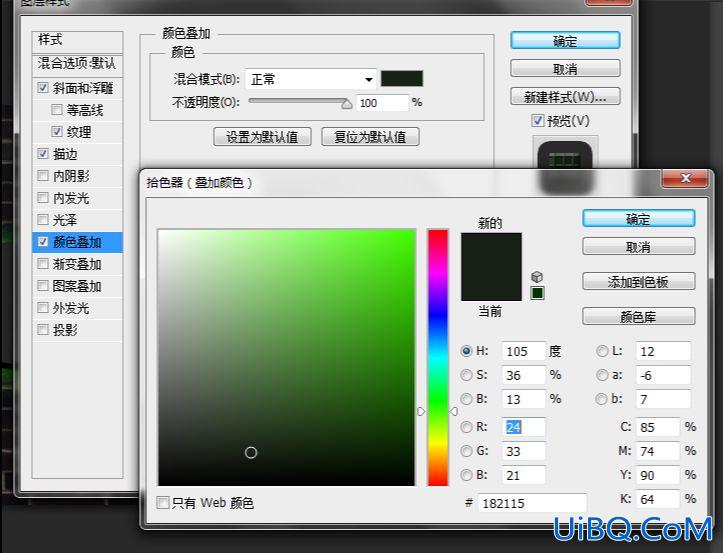Click the opacity value field showing 100

[x=382, y=102]
